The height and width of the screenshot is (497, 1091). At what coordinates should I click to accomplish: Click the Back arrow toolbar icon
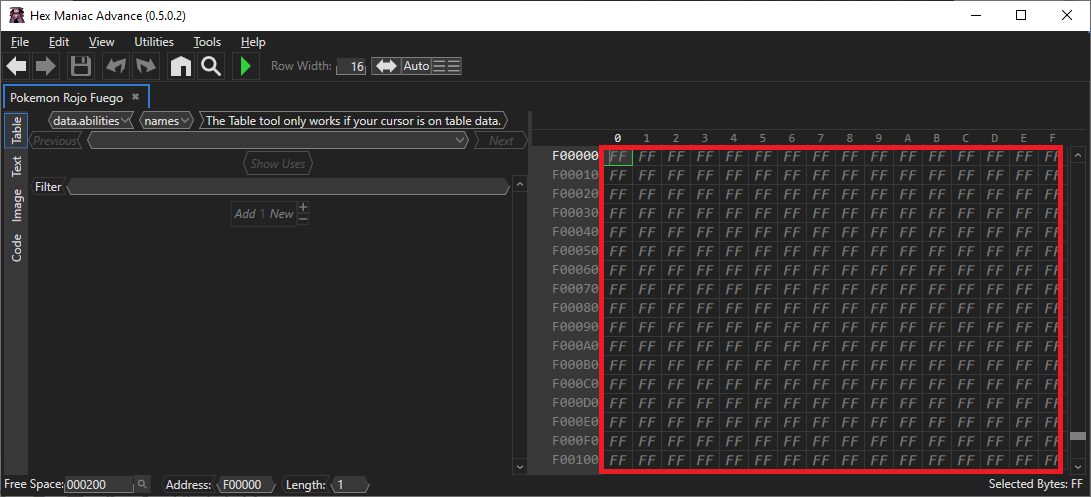[17, 67]
